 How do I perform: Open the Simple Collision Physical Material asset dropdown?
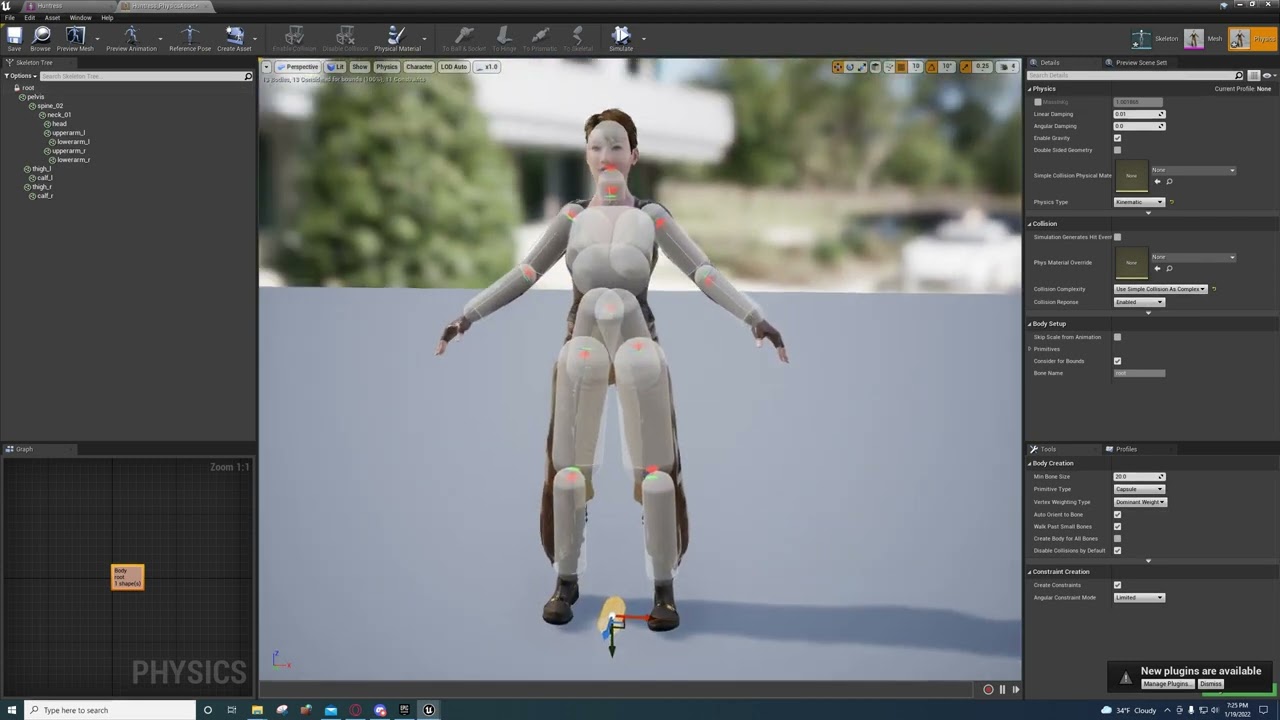tap(1194, 170)
